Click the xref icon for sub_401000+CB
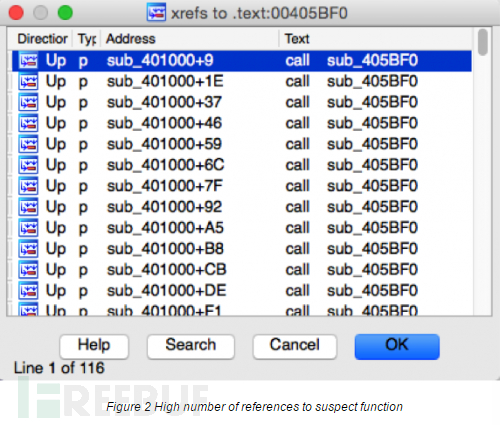 28,270
